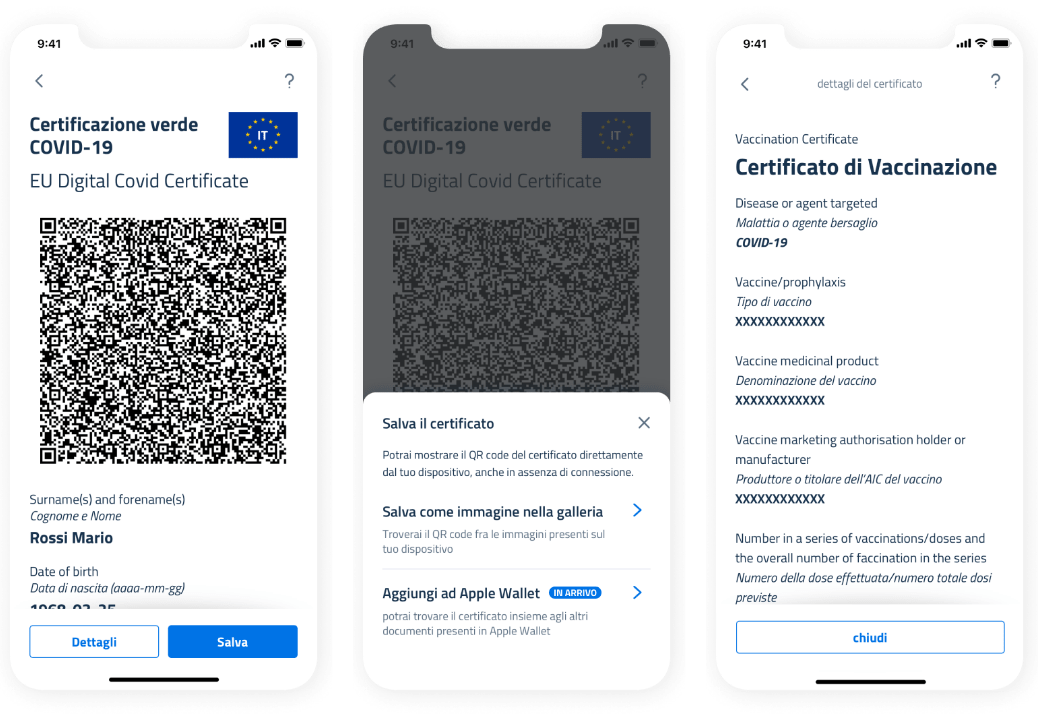Expand Aggiungi ad Apple Wallet chevron
Screen dimensions: 1038x720
tap(637, 592)
